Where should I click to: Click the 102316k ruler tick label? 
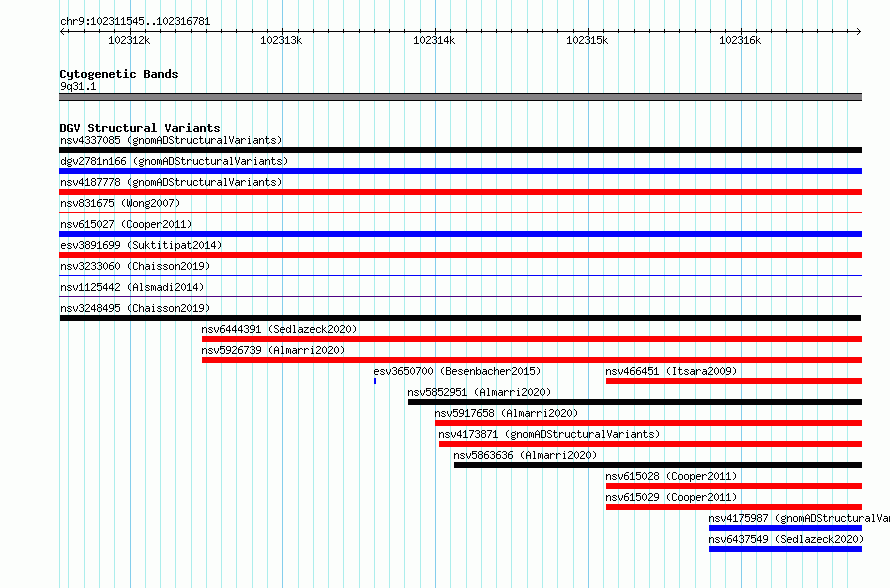(740, 40)
